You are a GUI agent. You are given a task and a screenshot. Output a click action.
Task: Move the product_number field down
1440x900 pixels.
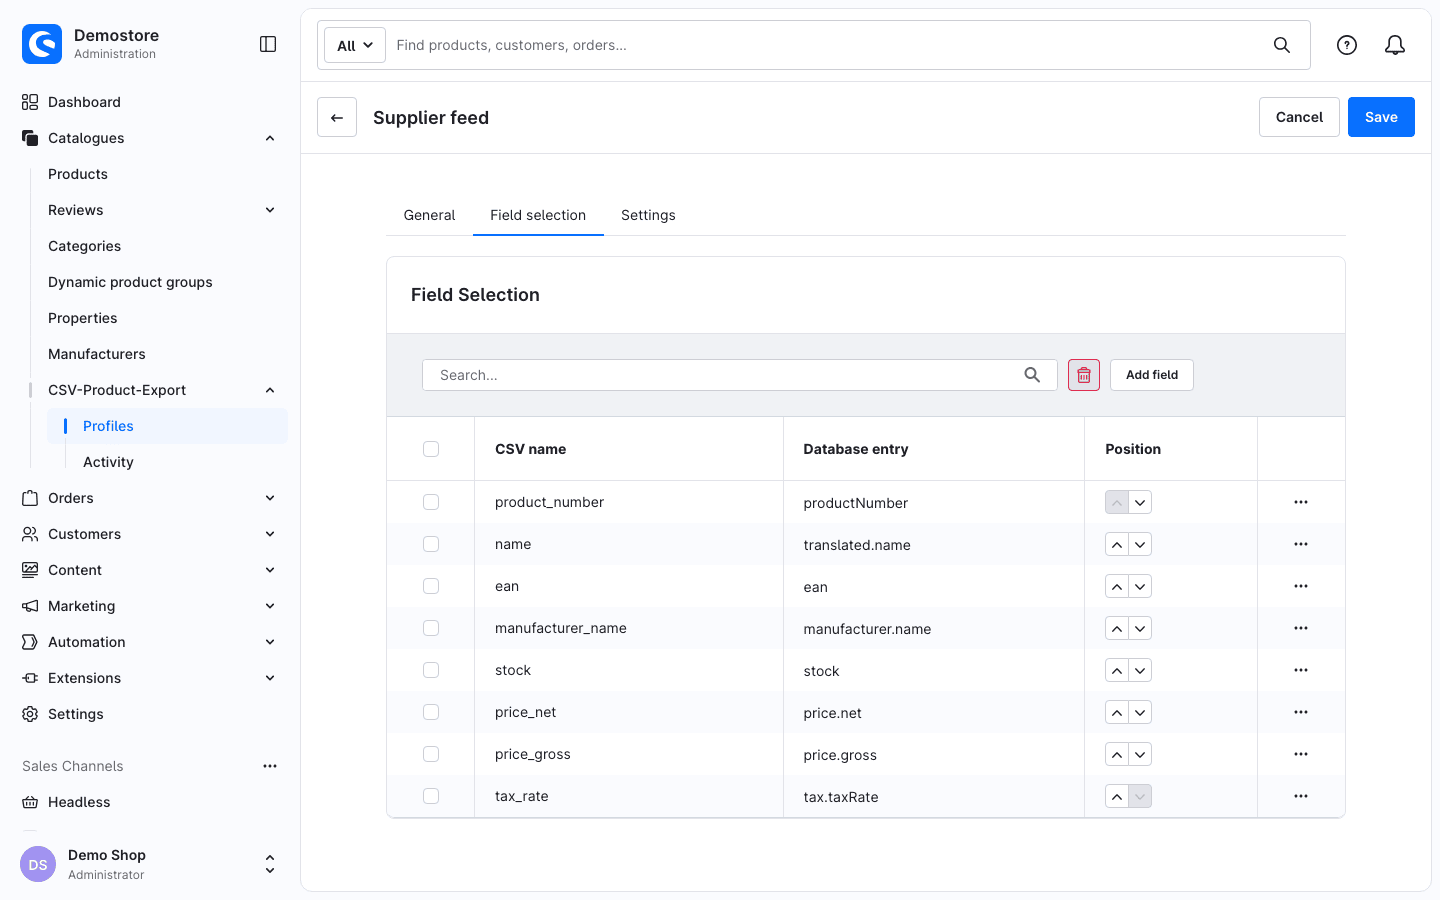pyautogui.click(x=1140, y=502)
